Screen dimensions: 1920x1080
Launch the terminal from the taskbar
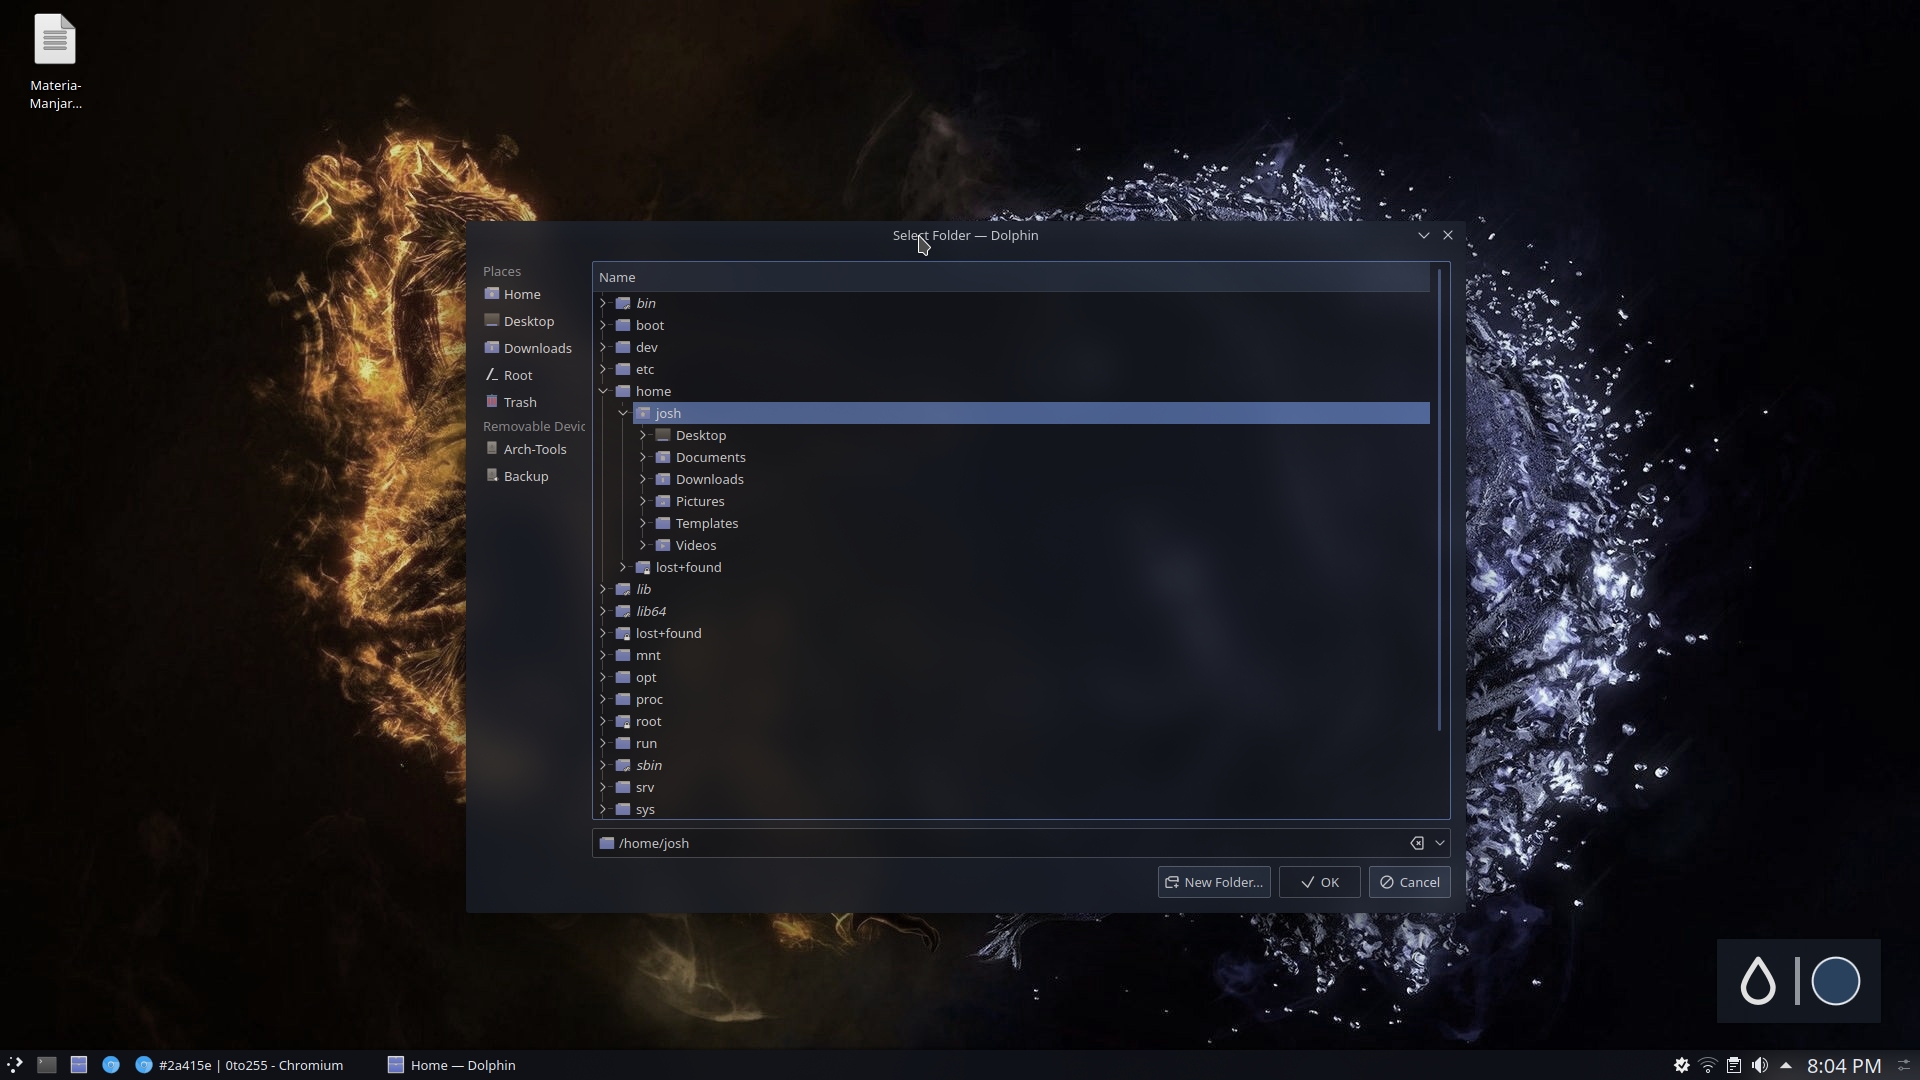[47, 1065]
